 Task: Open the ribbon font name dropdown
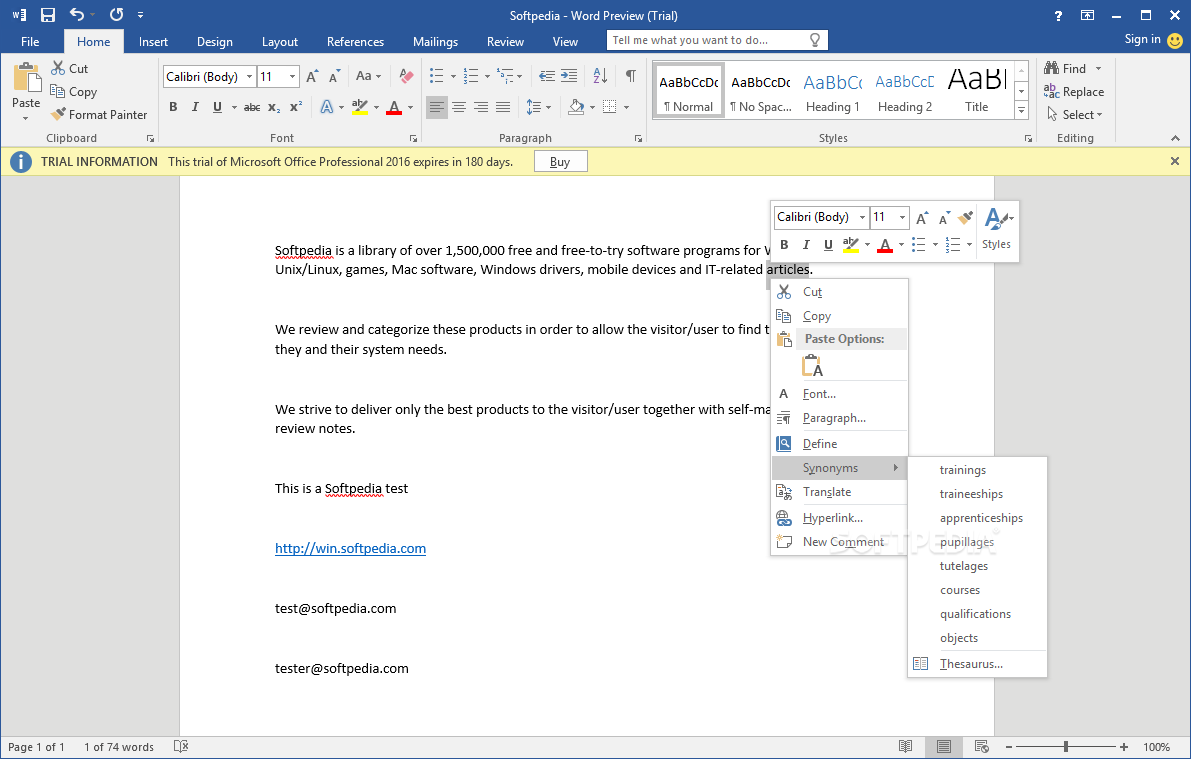tap(249, 77)
